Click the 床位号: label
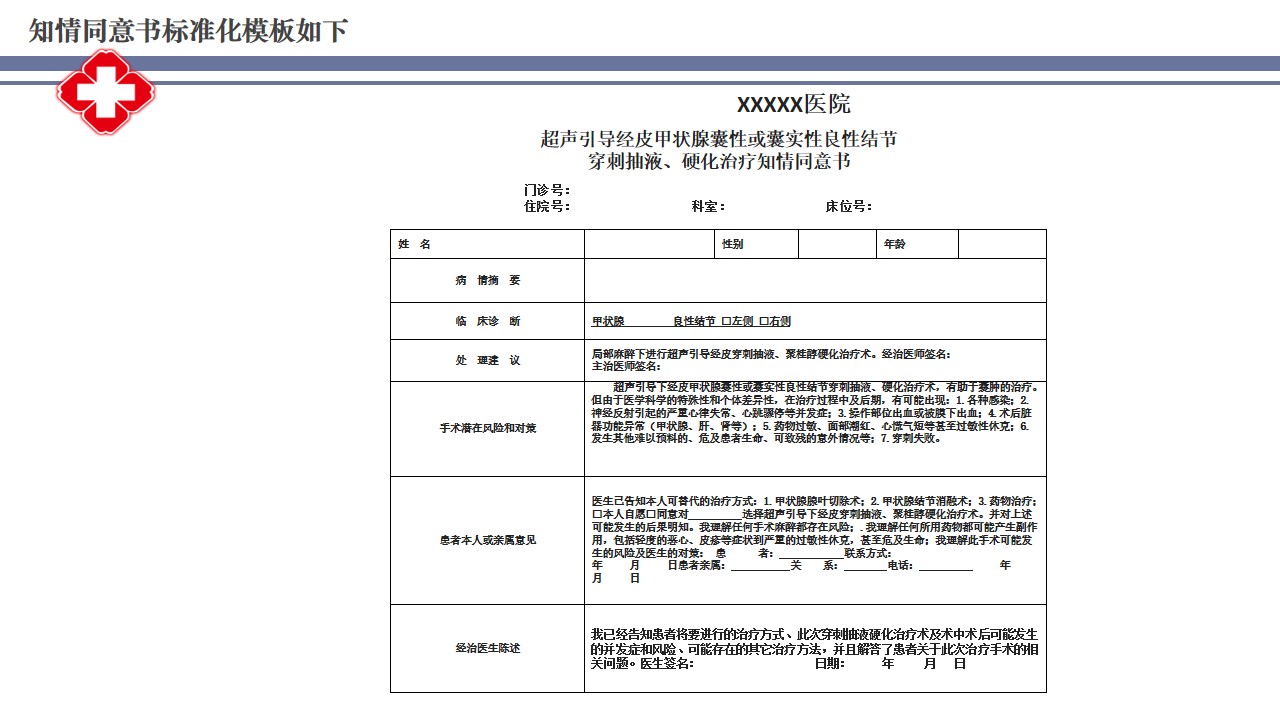Screen dimensions: 1280x720 point(848,207)
